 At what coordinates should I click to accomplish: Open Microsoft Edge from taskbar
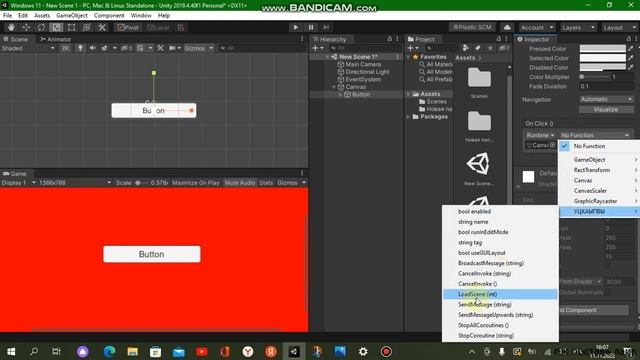click(109, 351)
